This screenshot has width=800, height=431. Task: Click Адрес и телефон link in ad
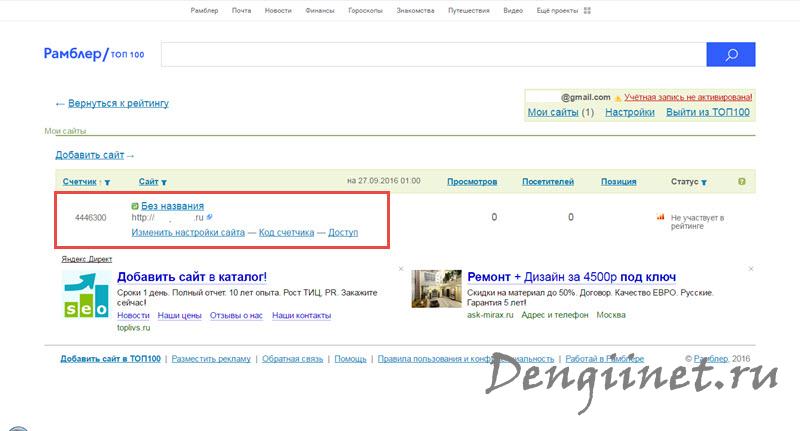[x=555, y=315]
